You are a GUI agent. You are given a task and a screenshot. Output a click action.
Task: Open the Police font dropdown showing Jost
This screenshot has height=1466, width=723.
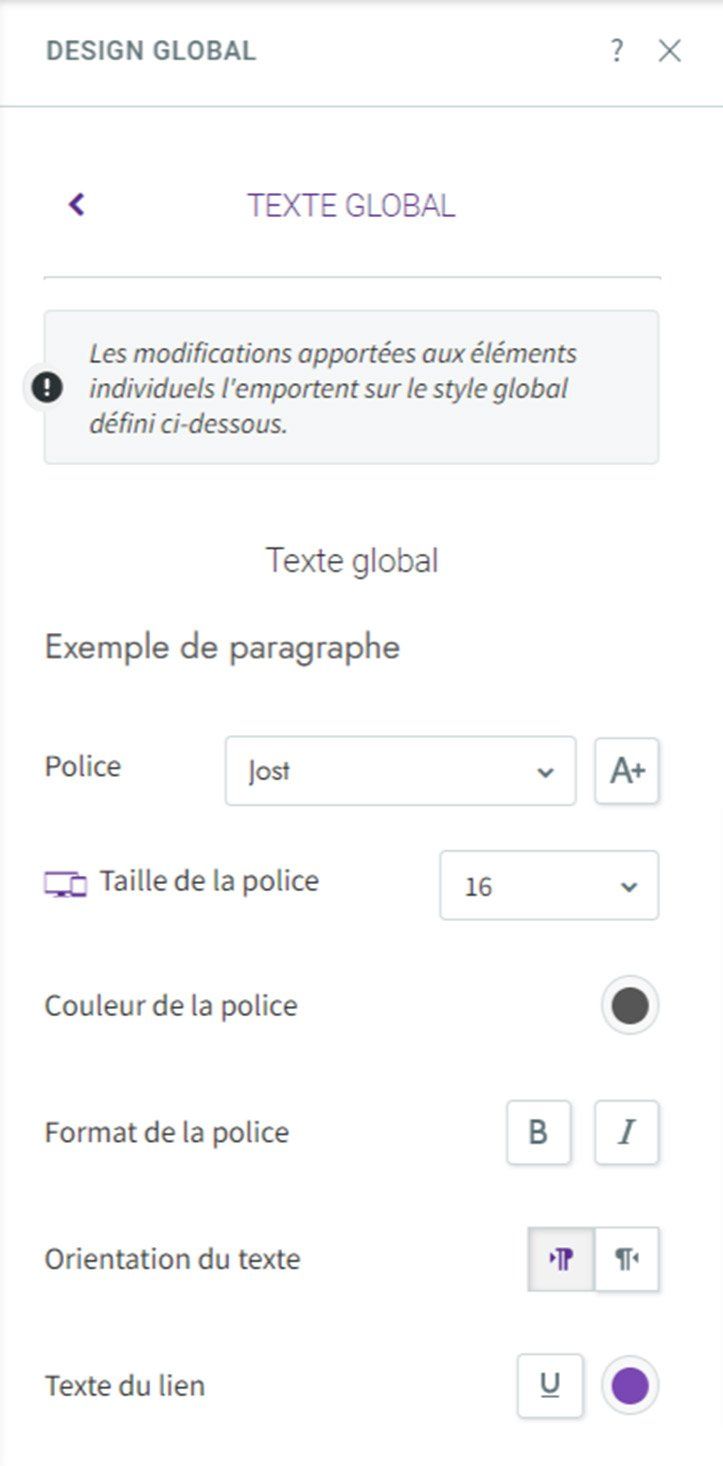(400, 771)
